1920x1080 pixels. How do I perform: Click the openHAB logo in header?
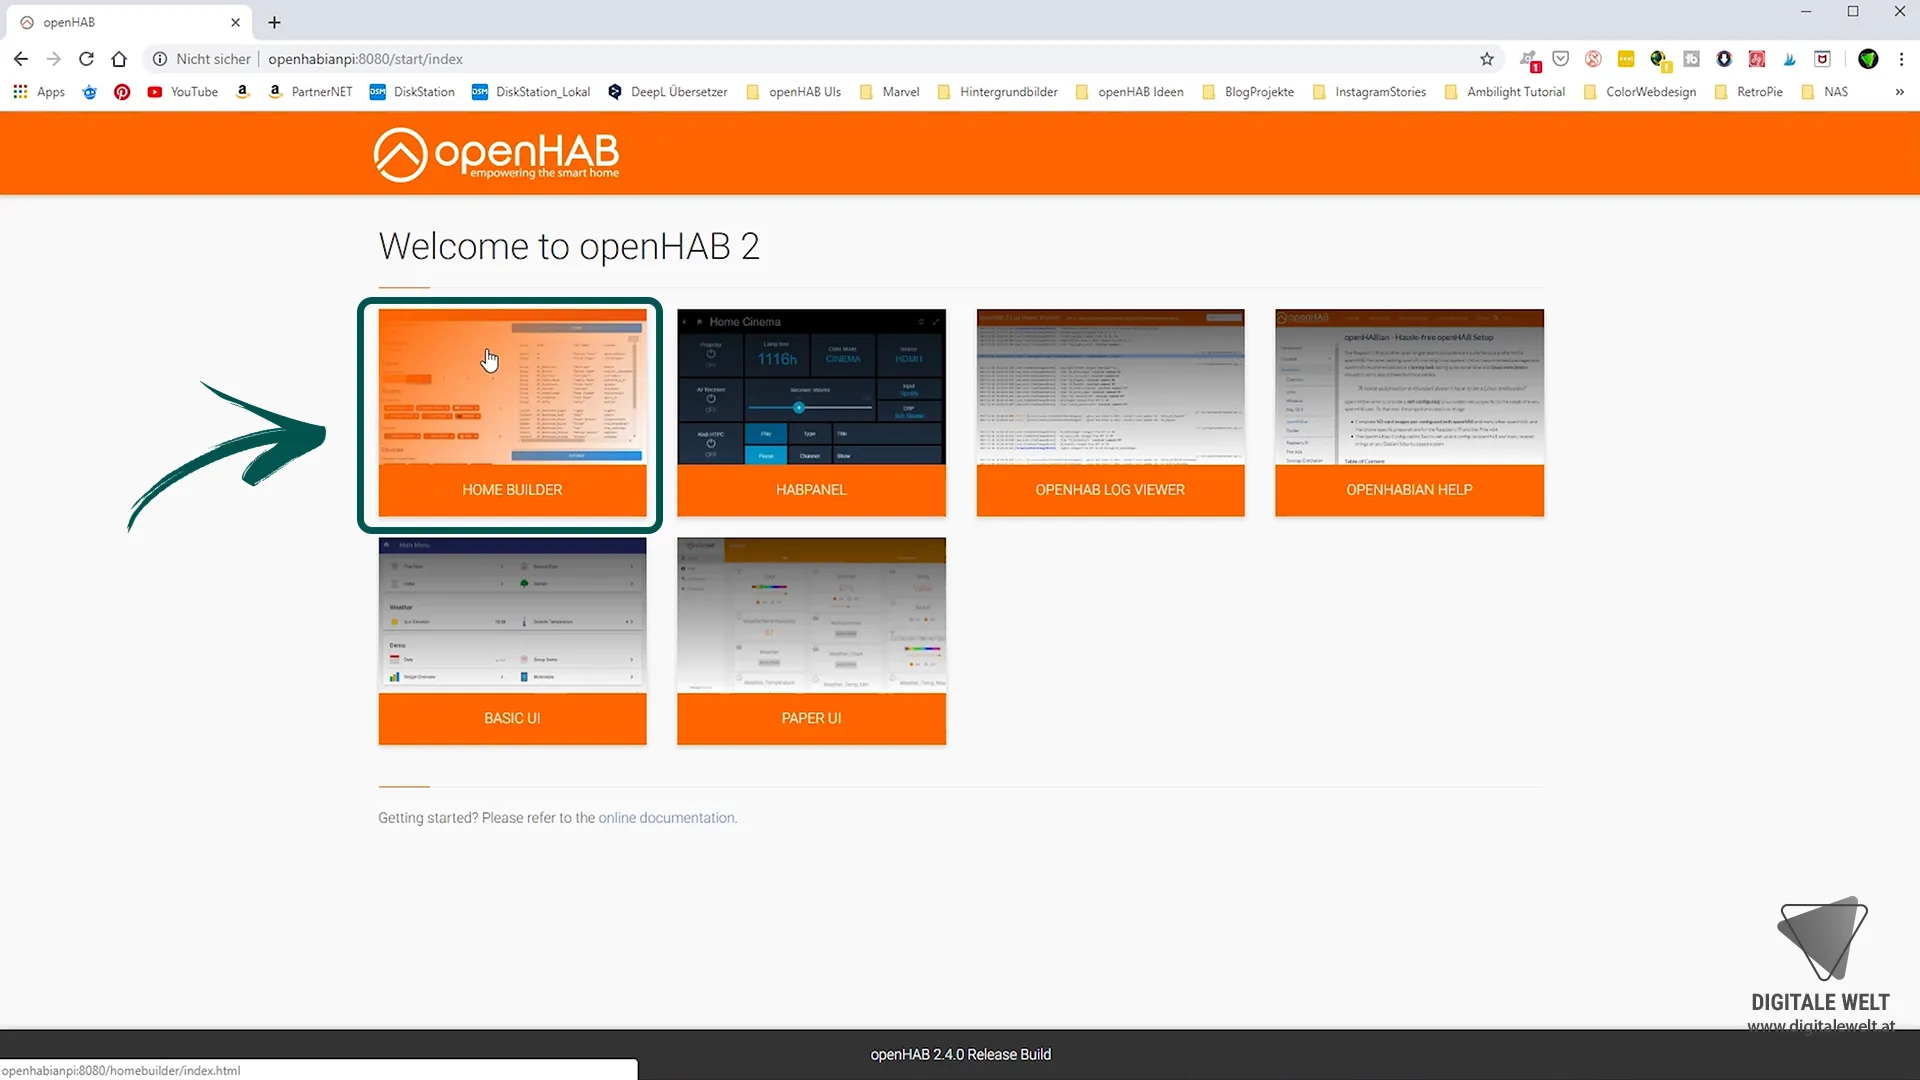pyautogui.click(x=497, y=154)
